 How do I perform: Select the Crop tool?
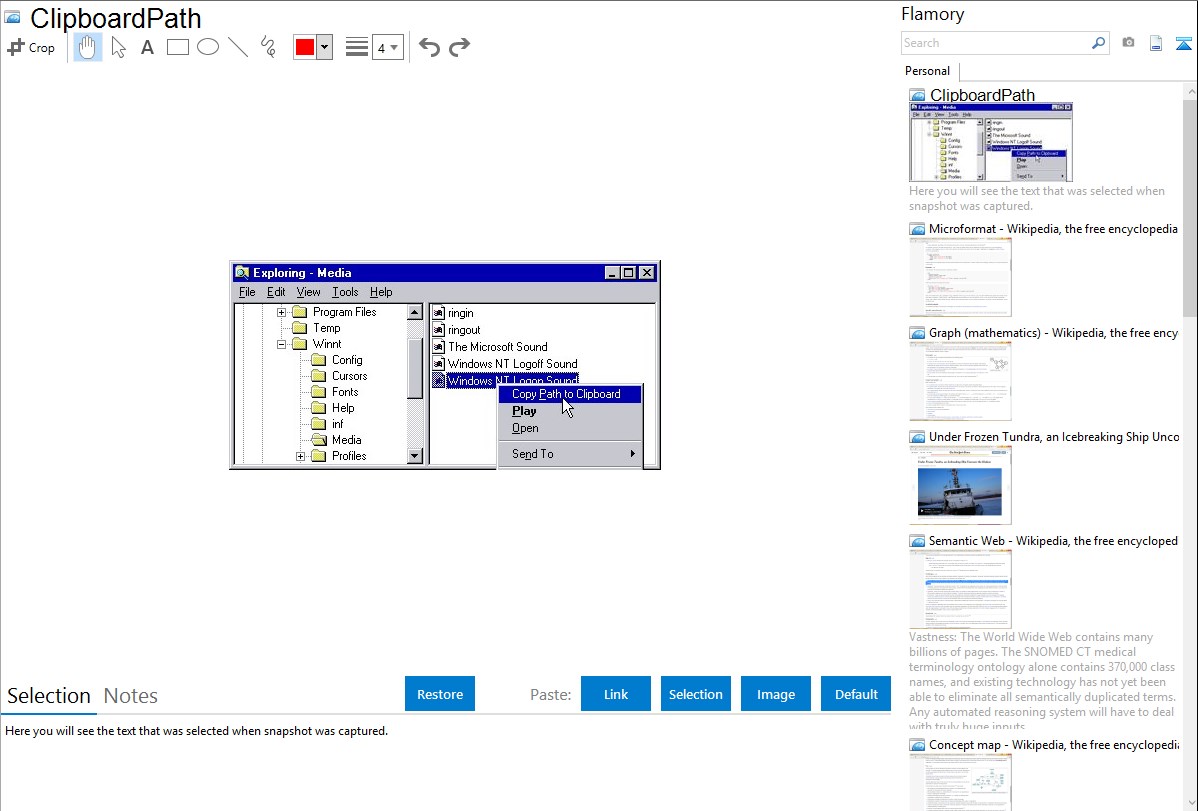click(x=31, y=47)
